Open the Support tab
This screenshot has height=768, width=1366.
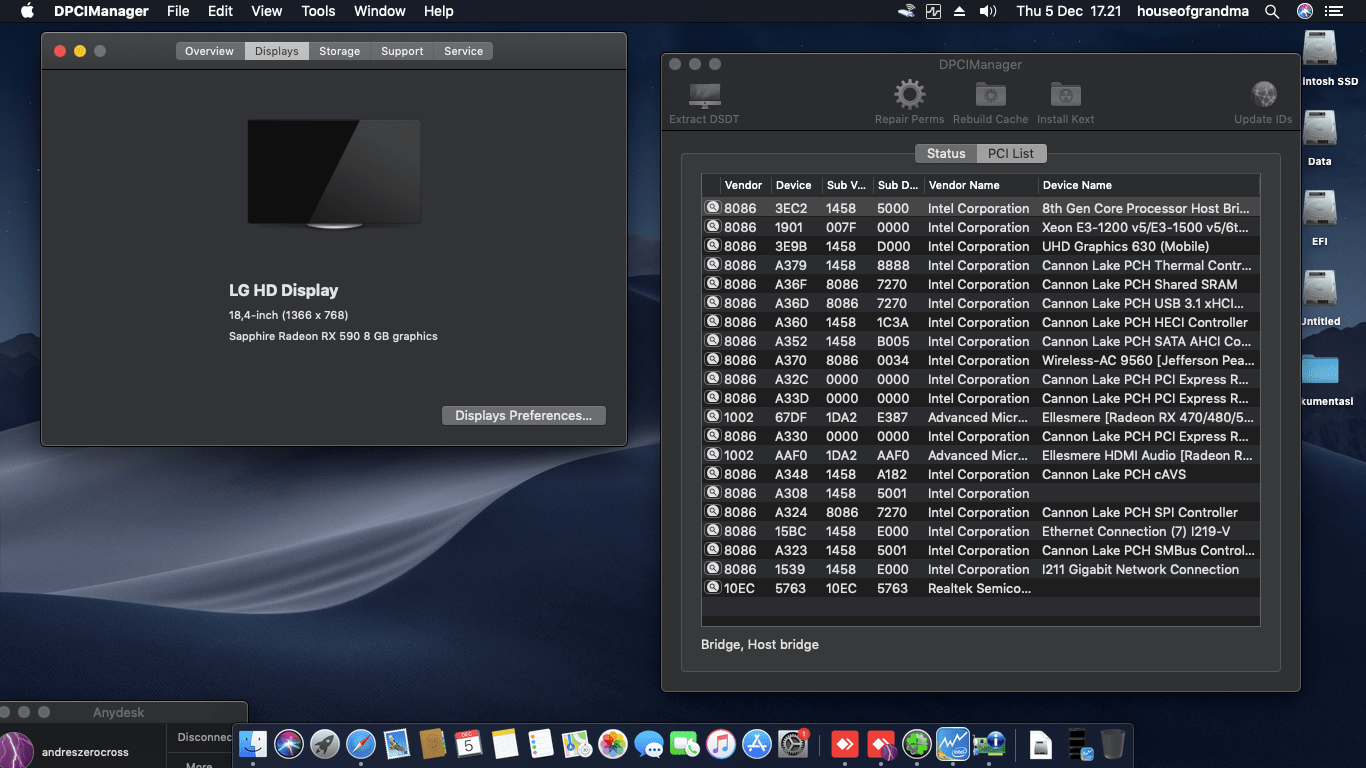pyautogui.click(x=402, y=51)
